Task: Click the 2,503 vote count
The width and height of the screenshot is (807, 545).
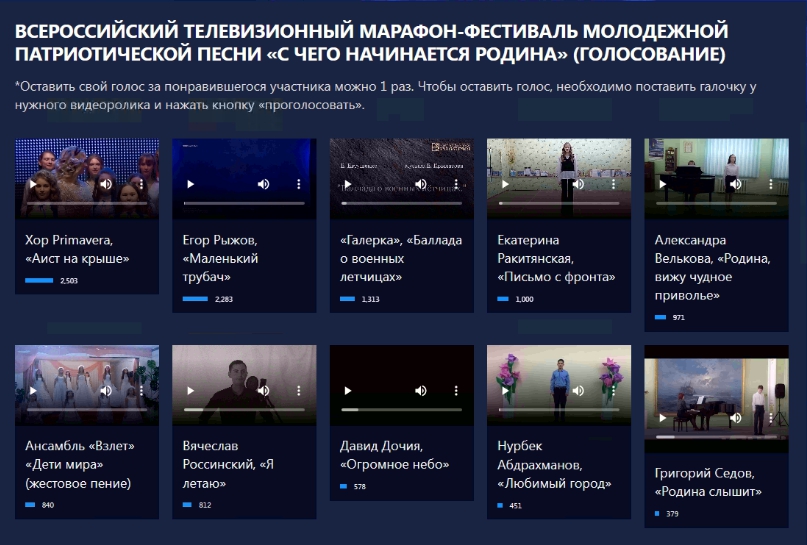Action: (x=69, y=280)
